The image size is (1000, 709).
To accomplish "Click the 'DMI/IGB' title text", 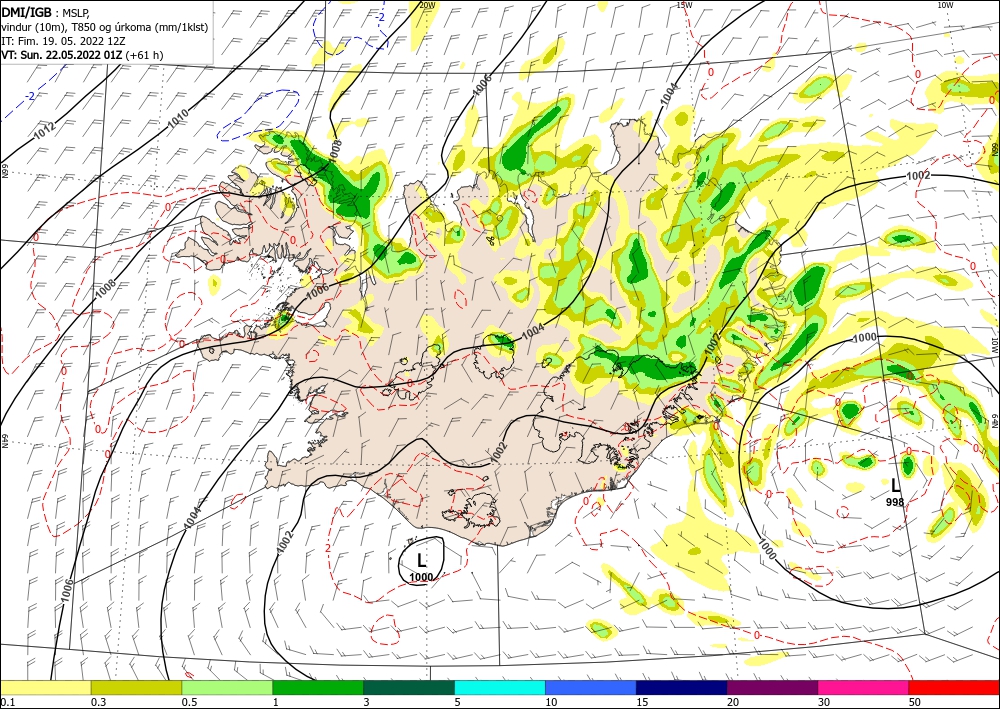I will 27,12.
